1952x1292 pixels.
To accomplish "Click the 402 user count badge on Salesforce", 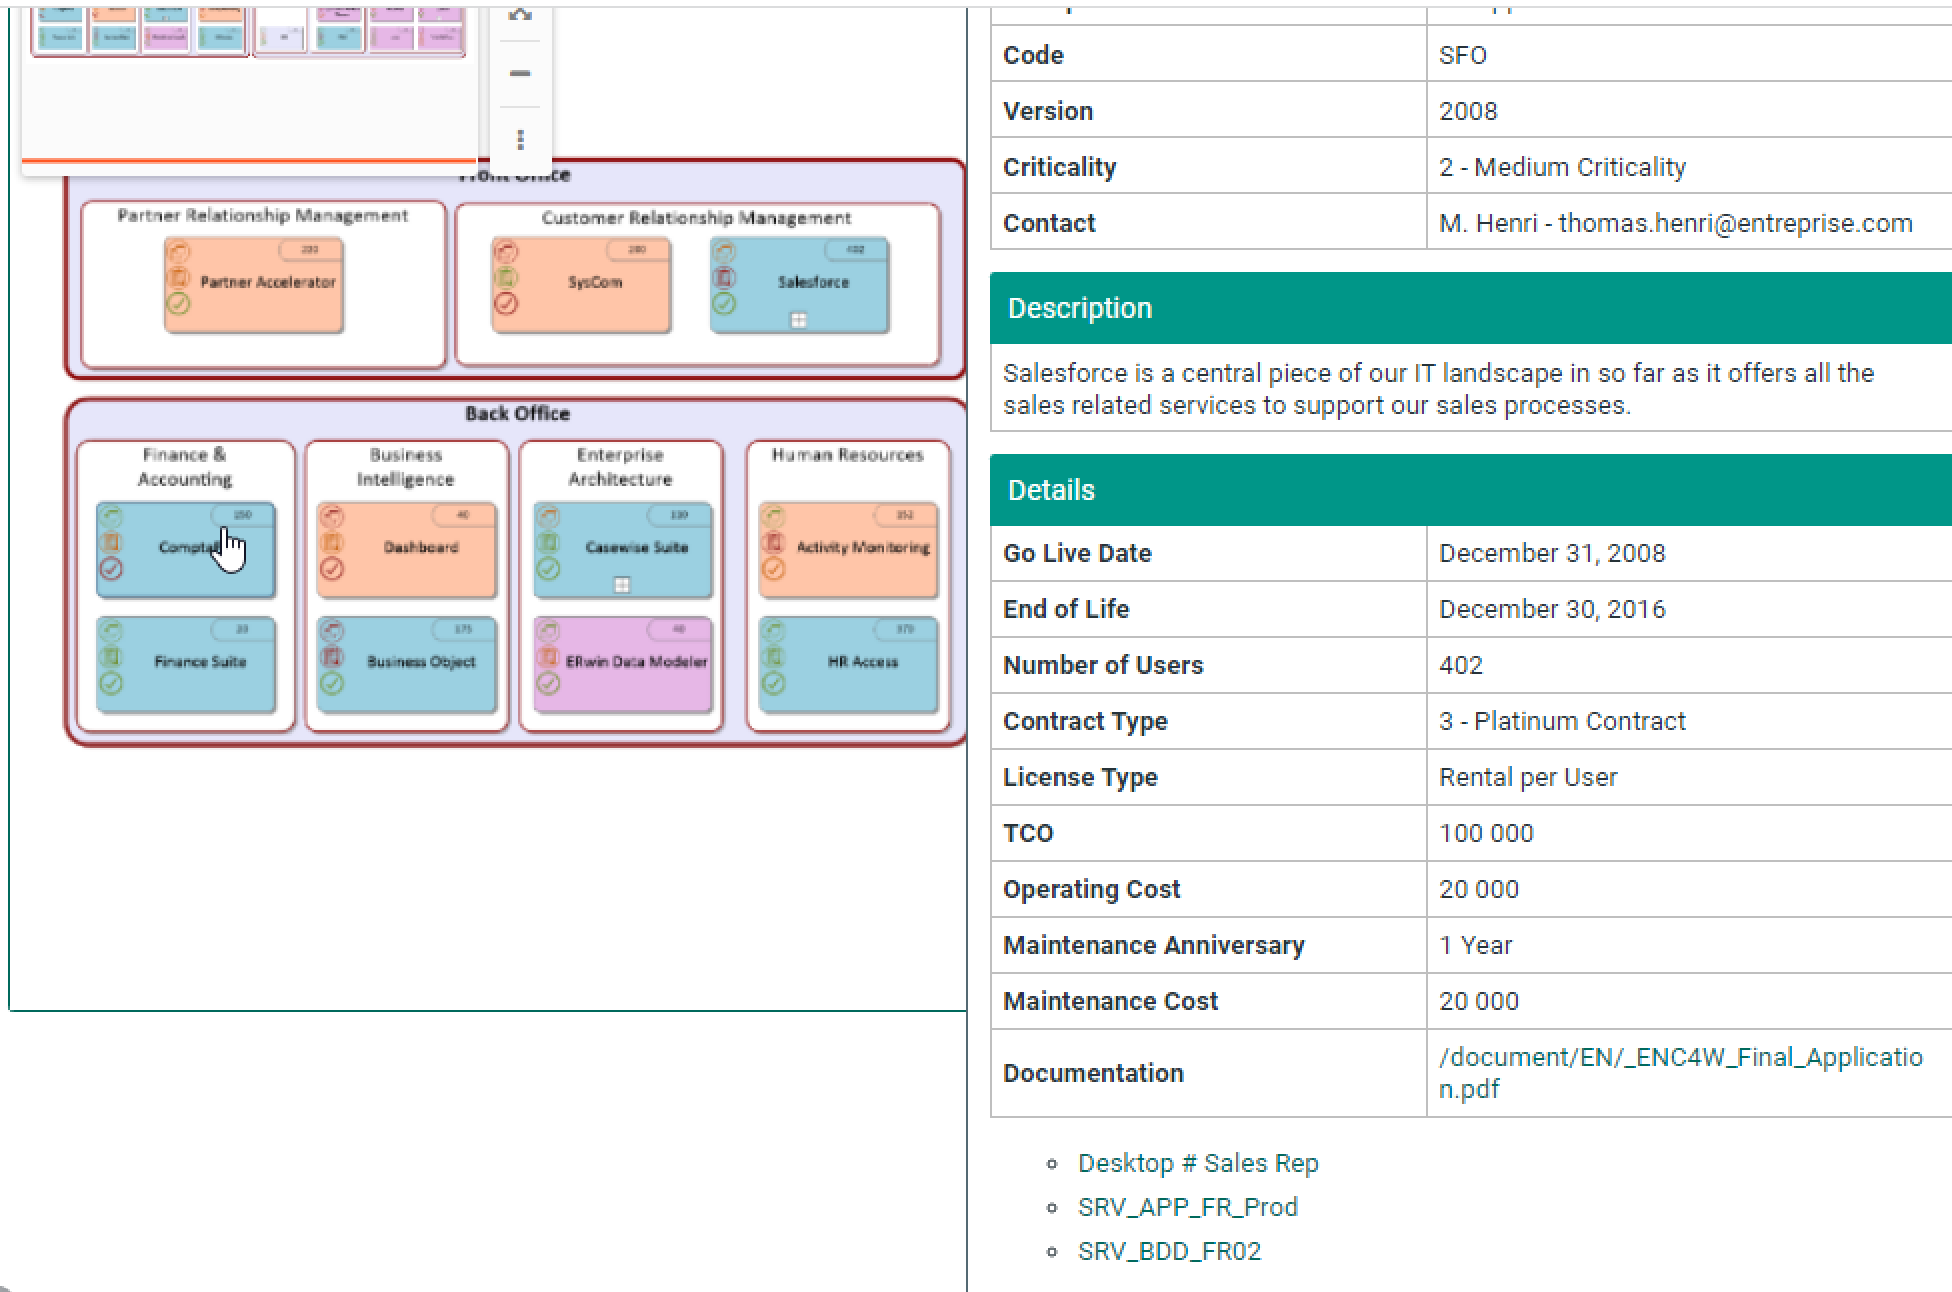I will tap(856, 250).
